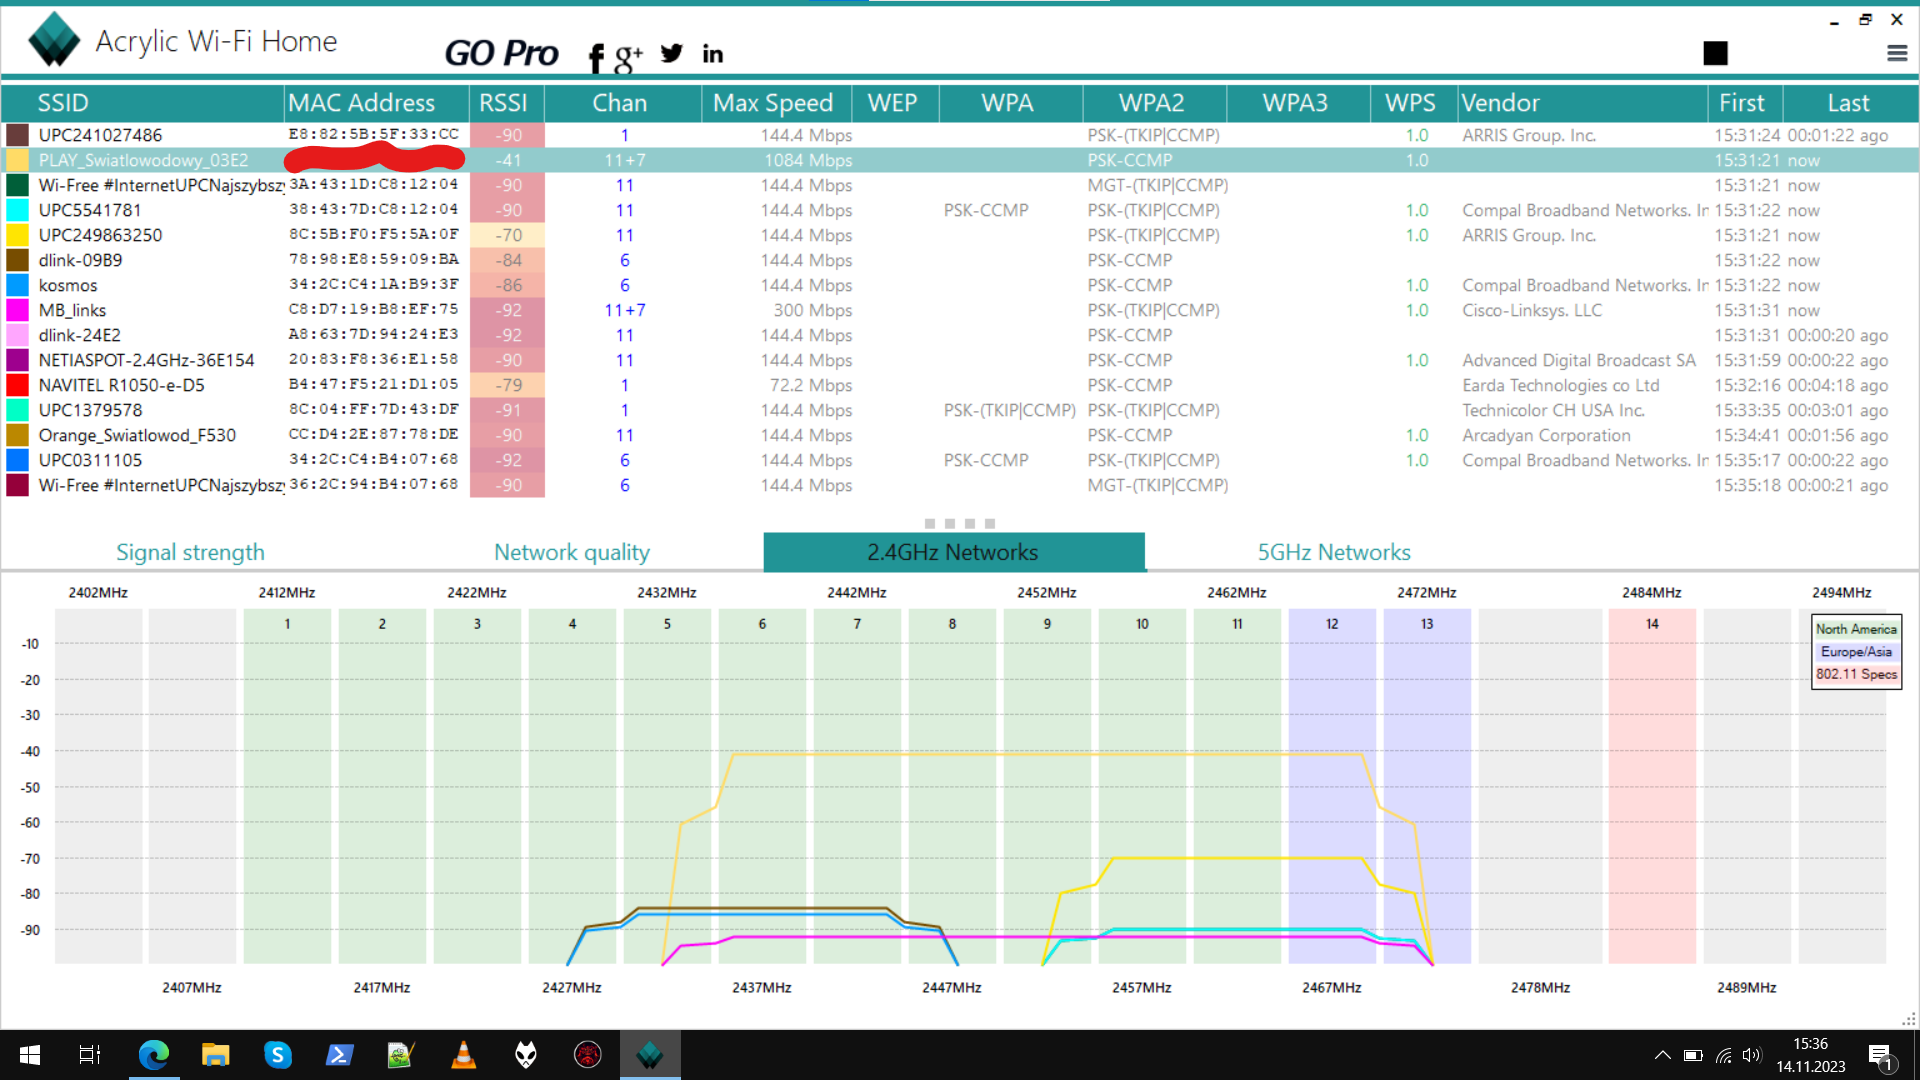Select the dlink-09B9 network row
Screen dimensions: 1920x1080
(x=960, y=260)
